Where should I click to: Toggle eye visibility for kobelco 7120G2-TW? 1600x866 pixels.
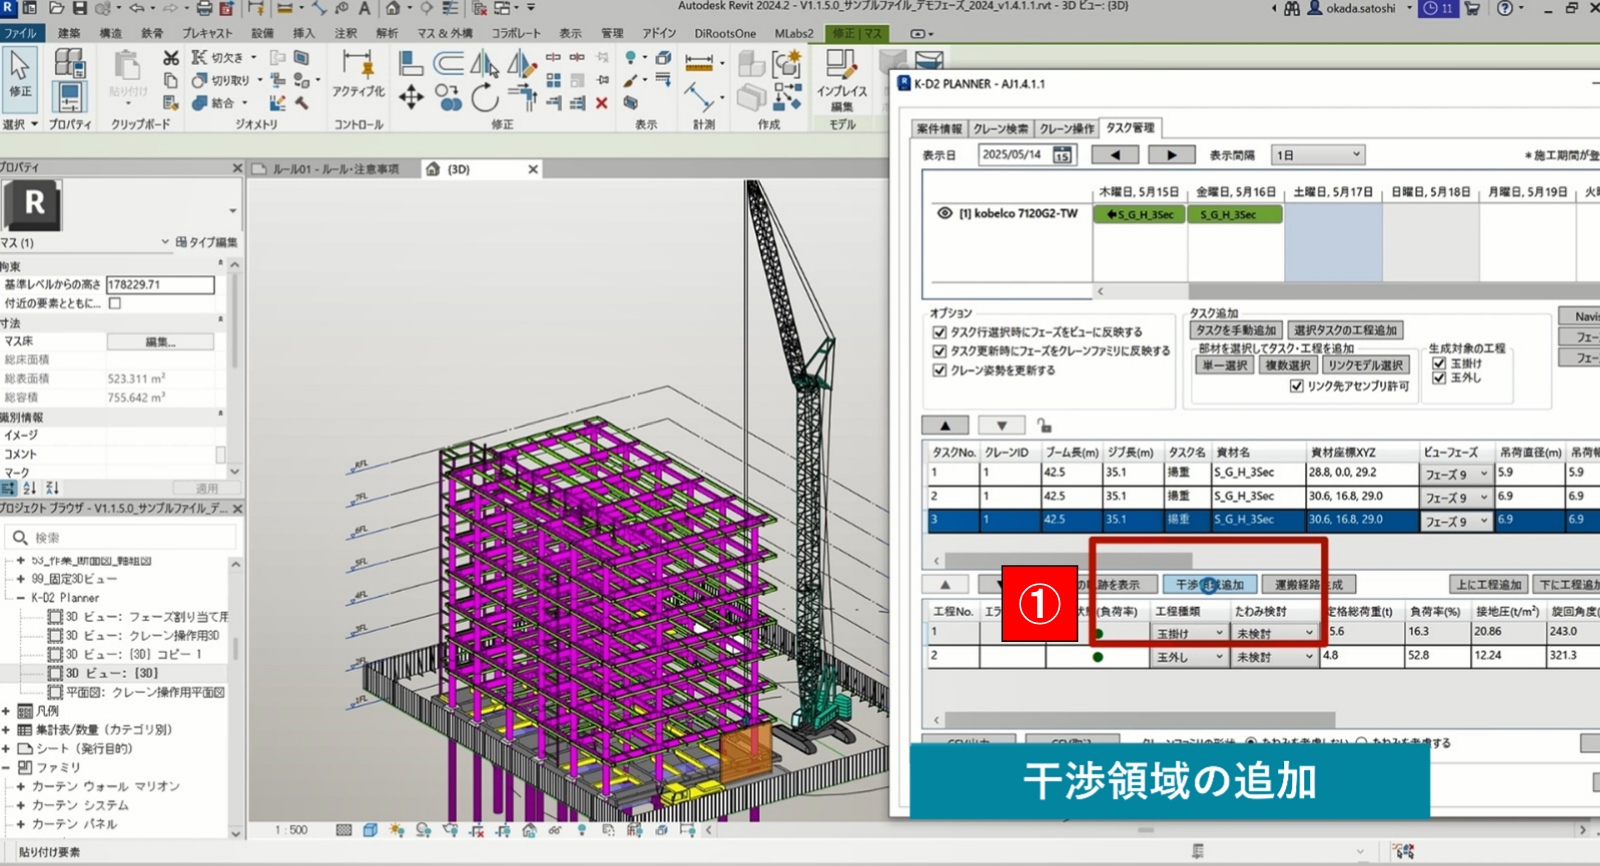pyautogui.click(x=944, y=213)
